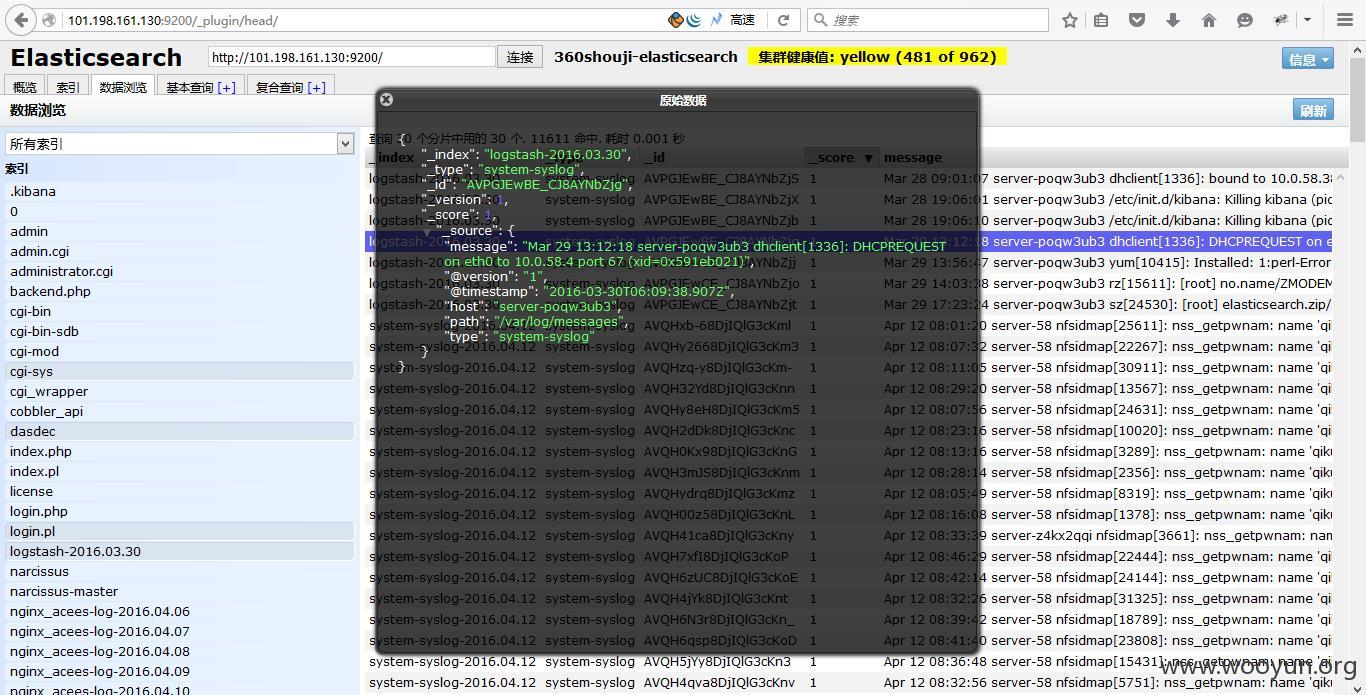Click the blue swirl icon in address bar
Viewport: 1366px width, 695px height.
(695, 20)
